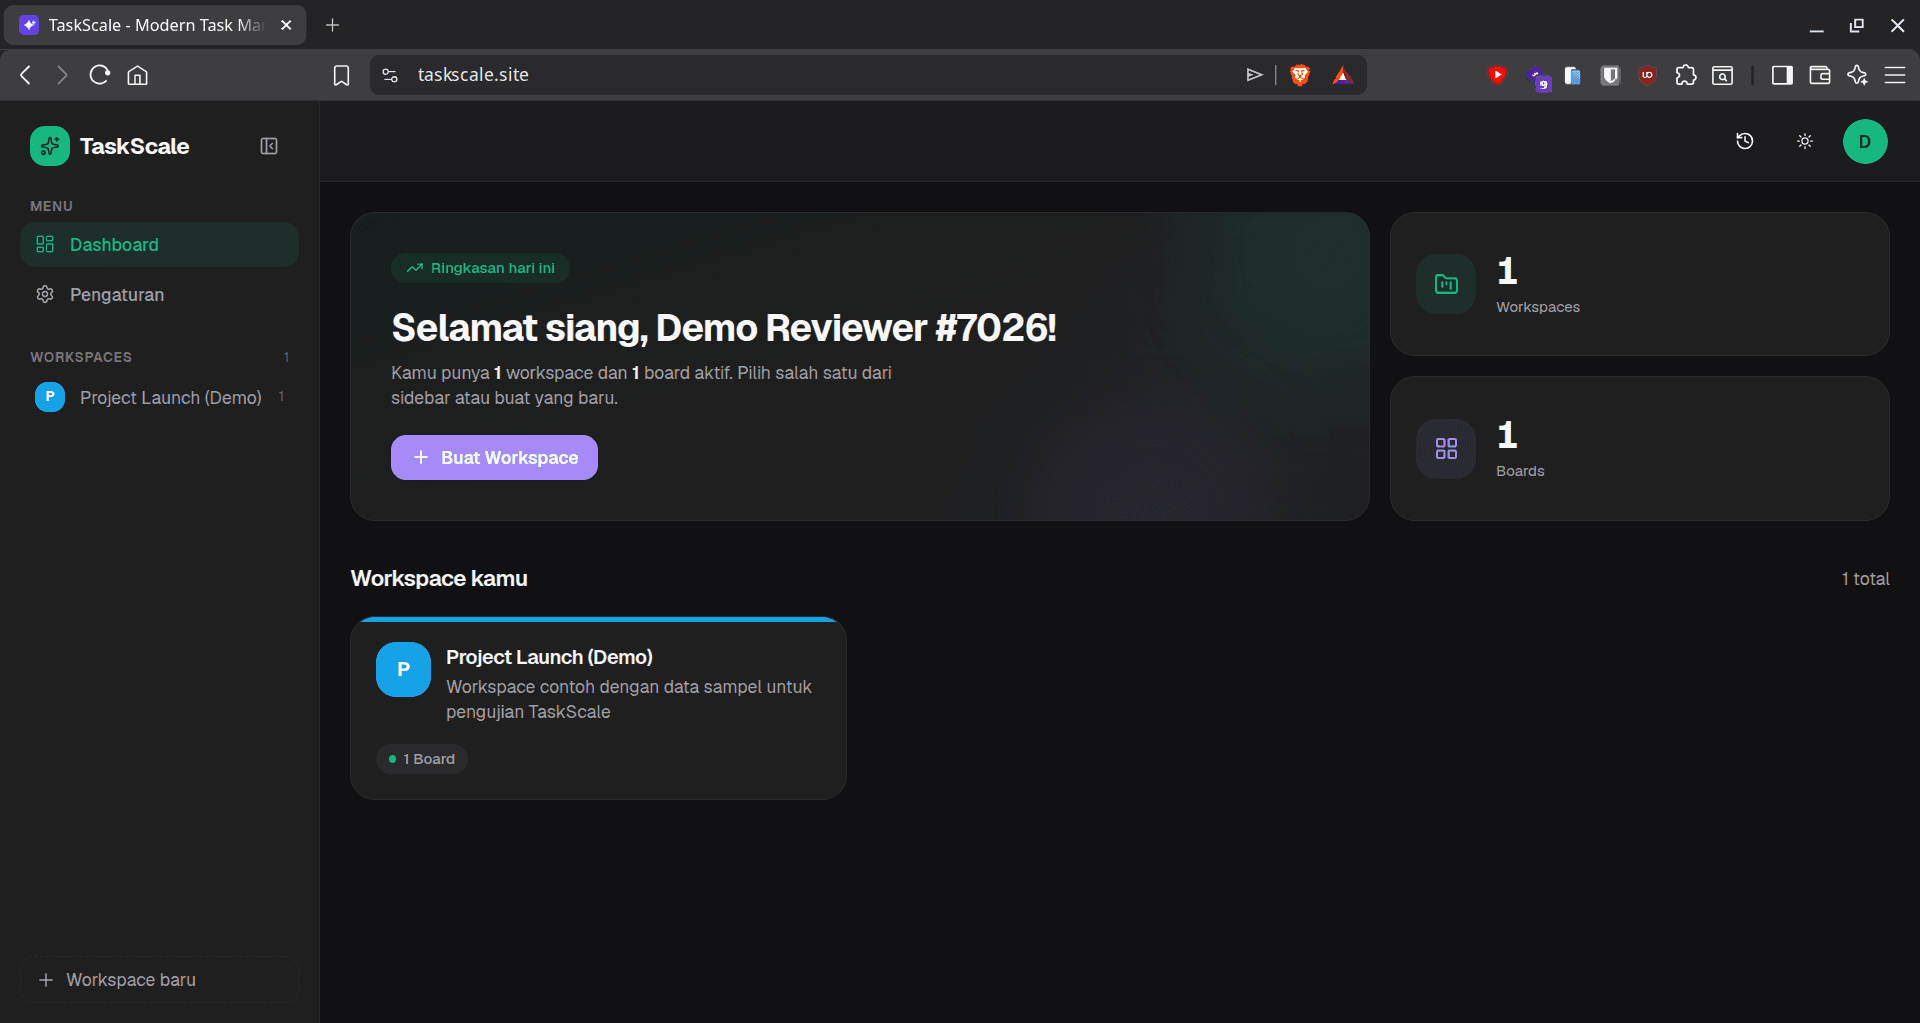Open the Leo AI sparkle icon

(x=1858, y=75)
